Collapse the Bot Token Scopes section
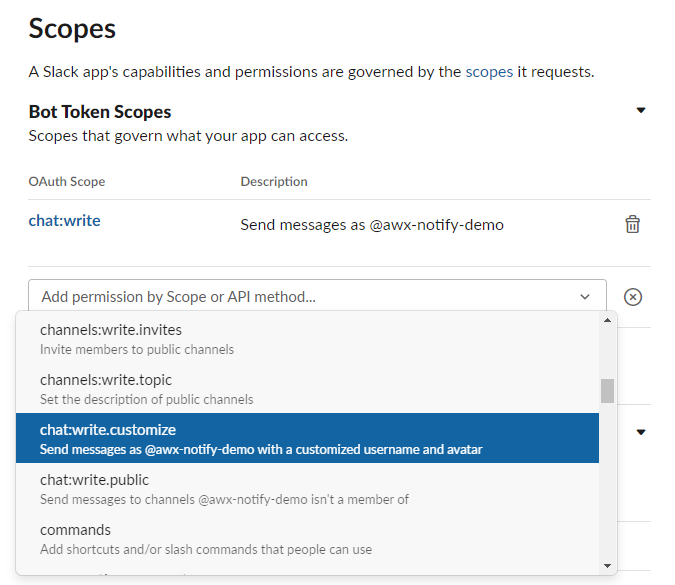Image resolution: width=675 pixels, height=585 pixels. pyautogui.click(x=641, y=111)
